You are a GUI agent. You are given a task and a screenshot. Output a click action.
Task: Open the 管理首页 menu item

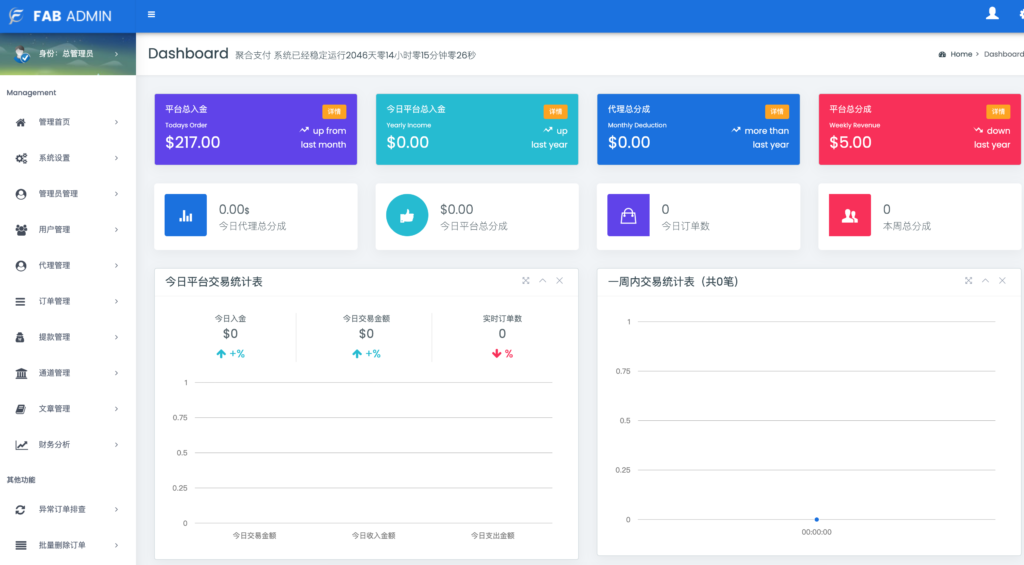[68, 122]
